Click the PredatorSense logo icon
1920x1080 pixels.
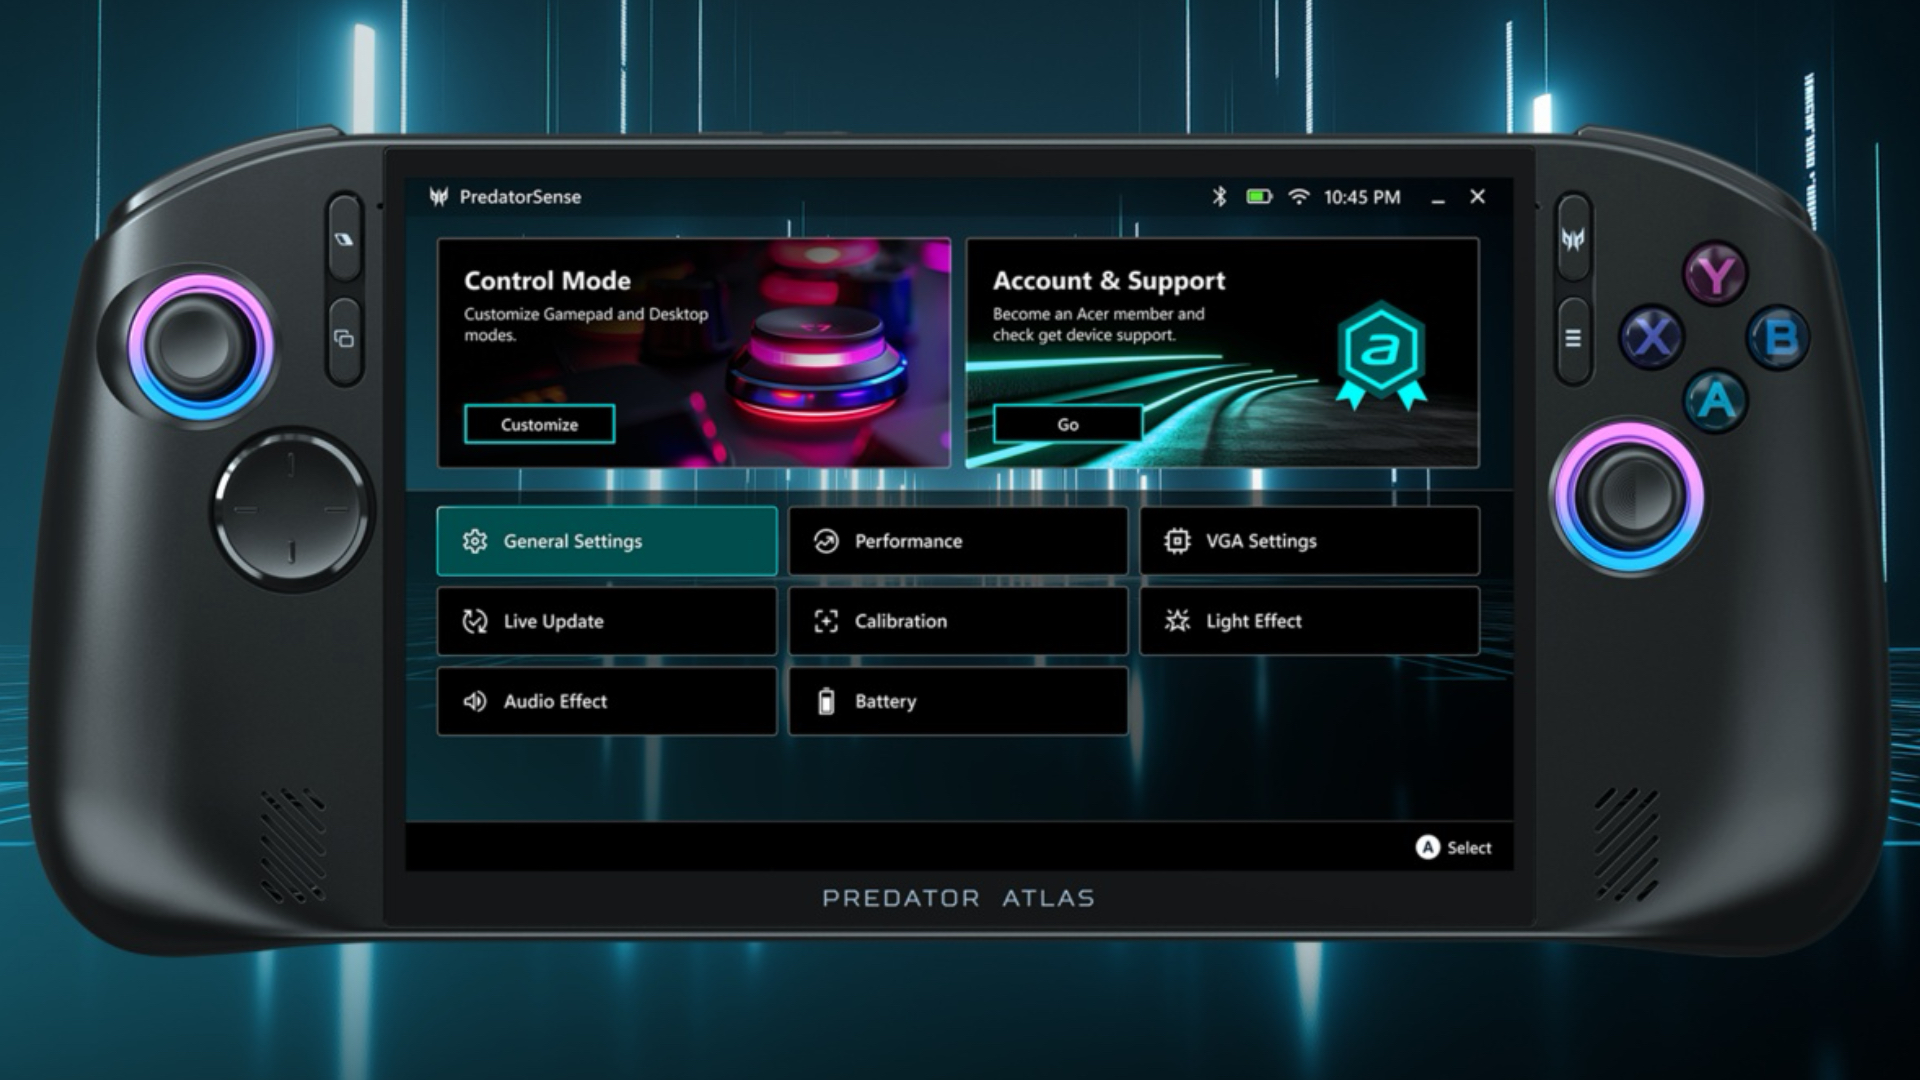point(438,197)
